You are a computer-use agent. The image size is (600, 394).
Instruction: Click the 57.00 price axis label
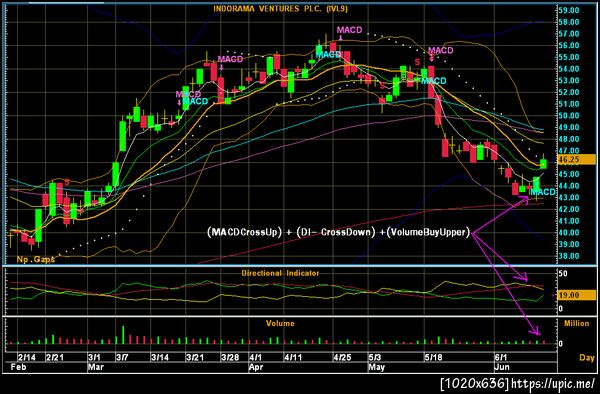point(569,34)
